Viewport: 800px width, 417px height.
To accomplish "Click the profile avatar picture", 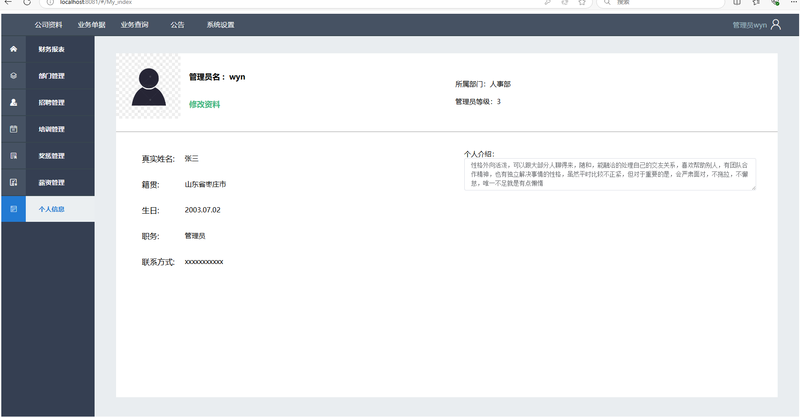I will pos(148,86).
